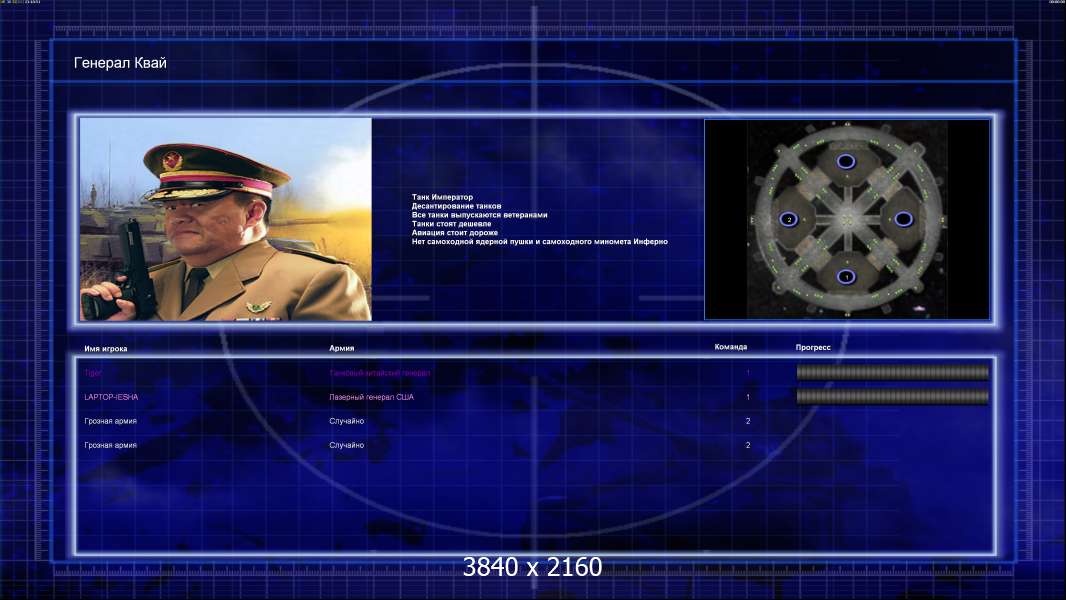Click Tiger's loading progress bar
This screenshot has width=1066, height=600.
click(x=893, y=372)
